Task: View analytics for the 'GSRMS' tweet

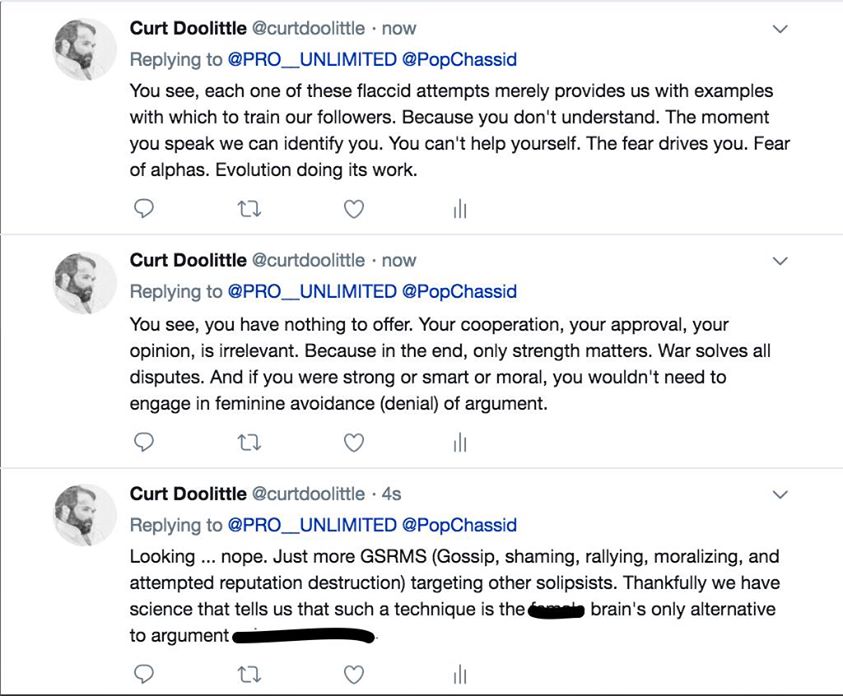Action: pyautogui.click(x=460, y=674)
